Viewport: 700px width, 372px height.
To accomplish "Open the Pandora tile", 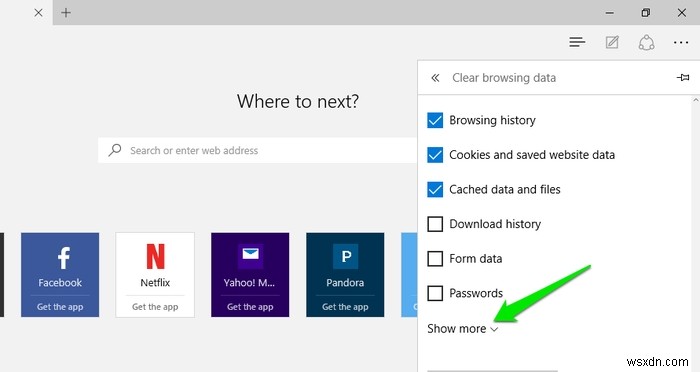I will [345, 275].
